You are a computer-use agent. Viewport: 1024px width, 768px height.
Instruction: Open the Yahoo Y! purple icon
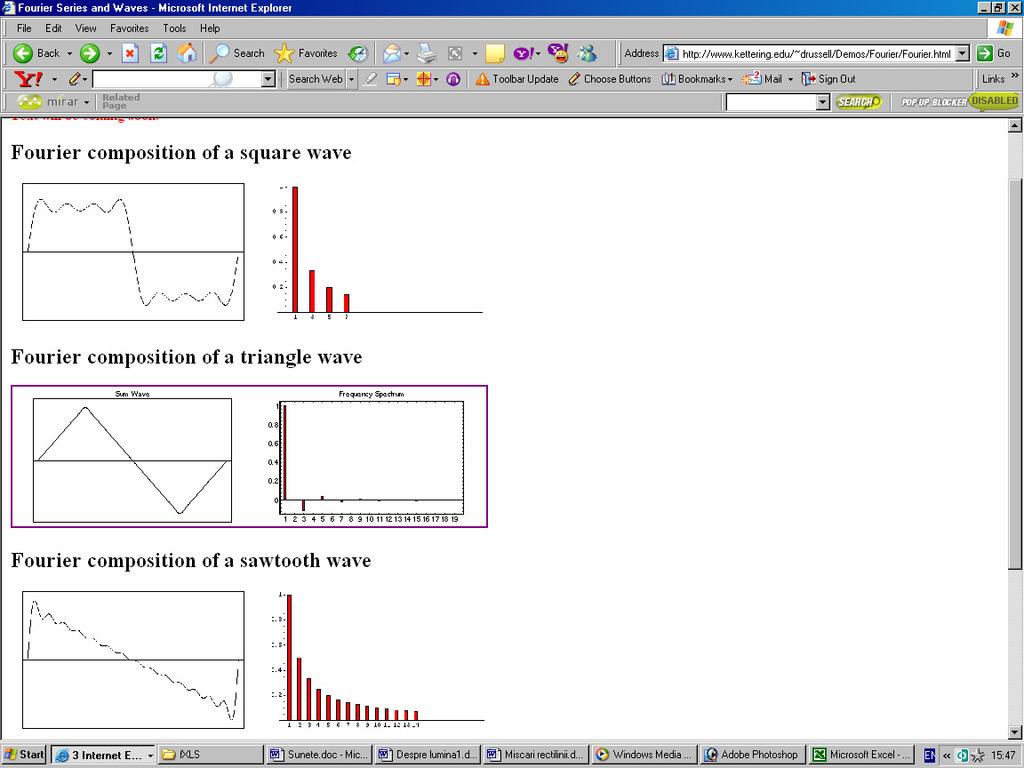[x=523, y=54]
